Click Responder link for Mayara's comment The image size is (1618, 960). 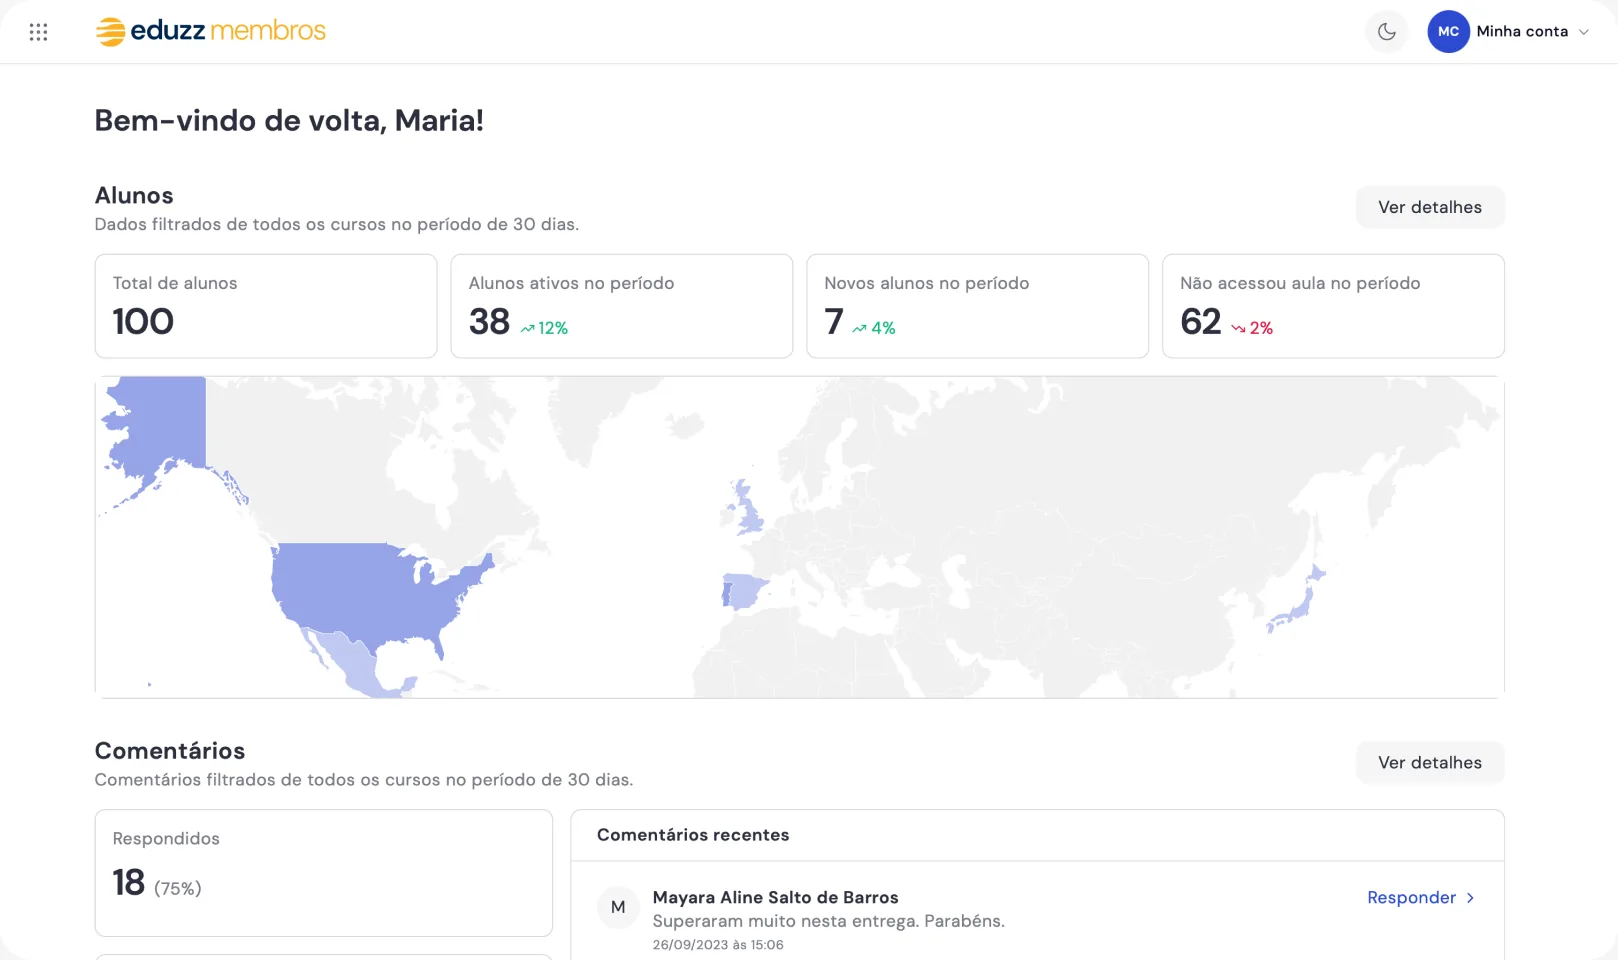coord(1411,898)
